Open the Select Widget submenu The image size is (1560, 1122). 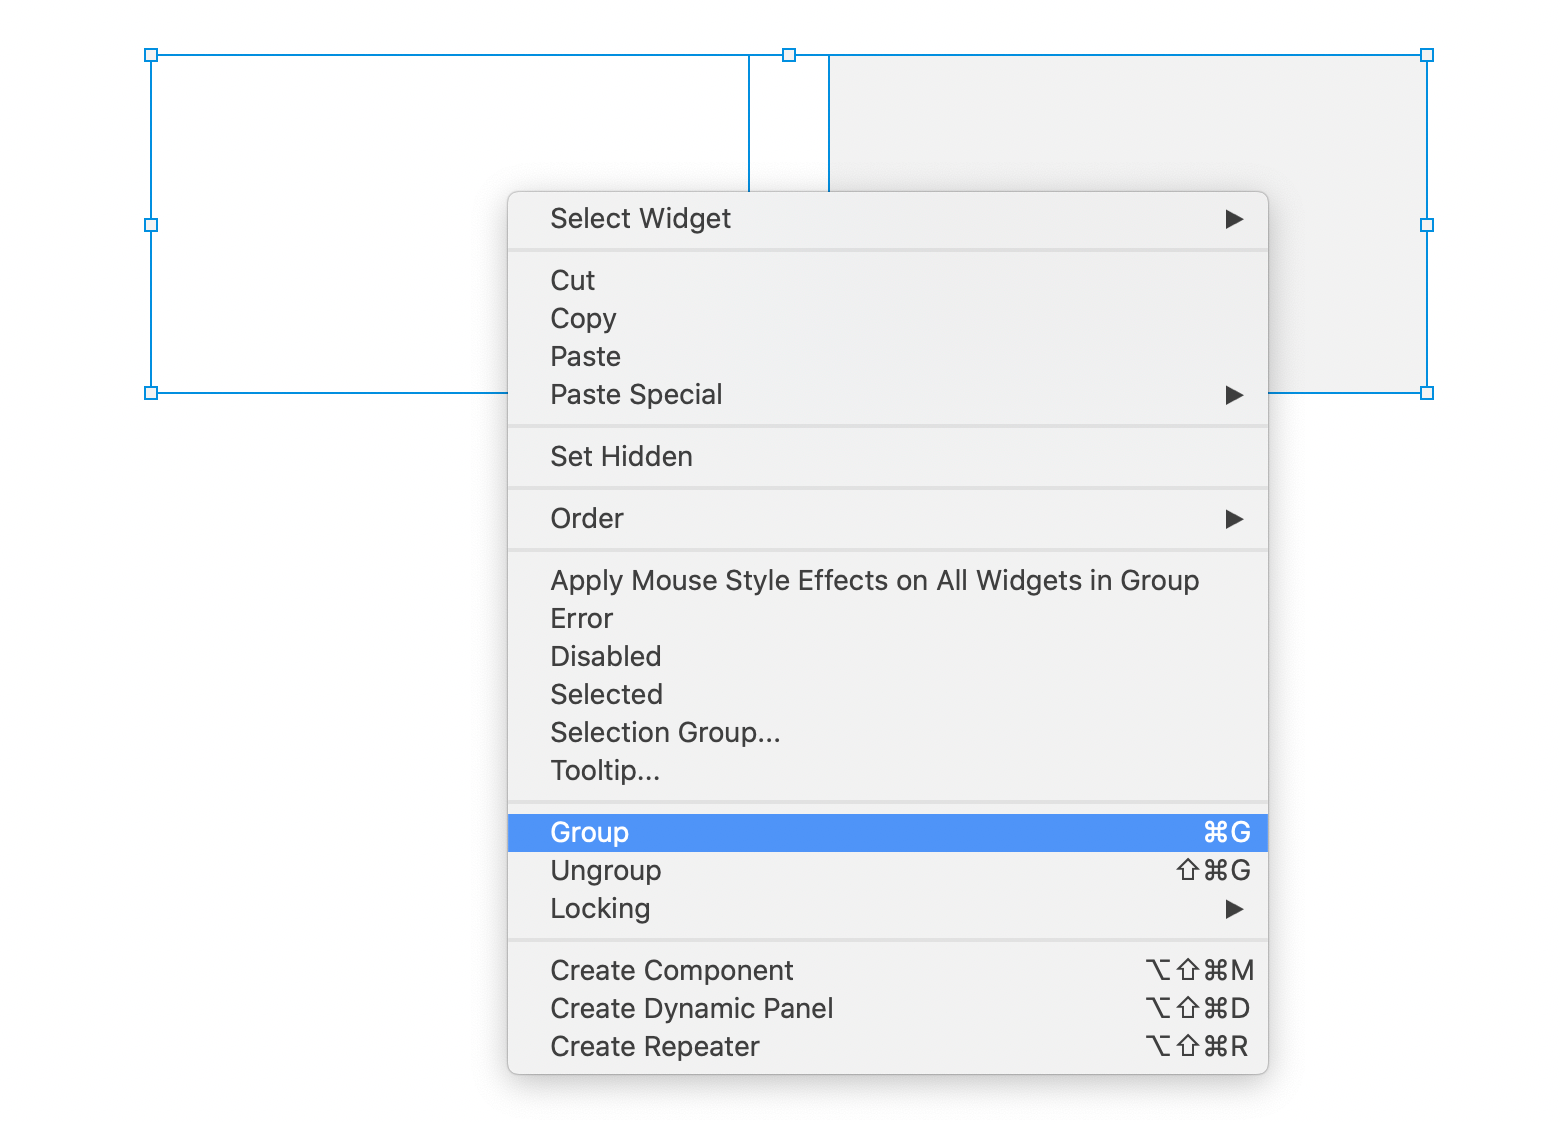pos(888,219)
